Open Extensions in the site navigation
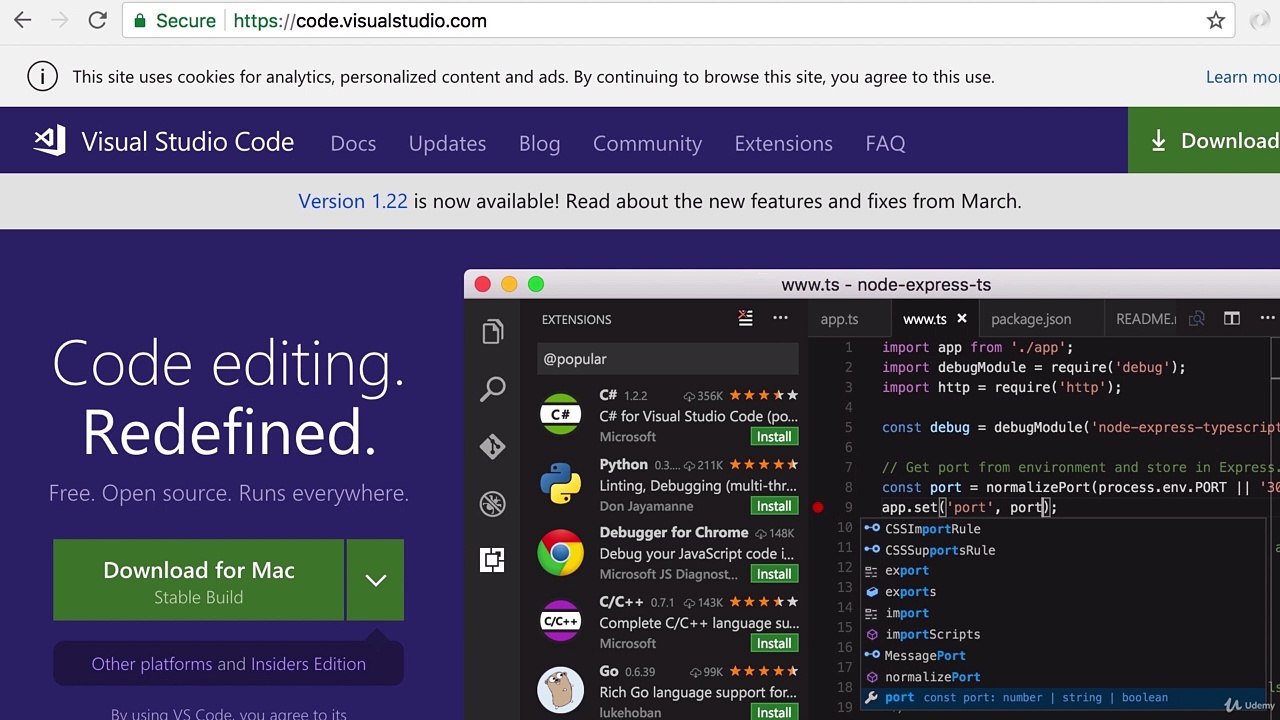Screen dimensions: 1280x720 (783, 143)
